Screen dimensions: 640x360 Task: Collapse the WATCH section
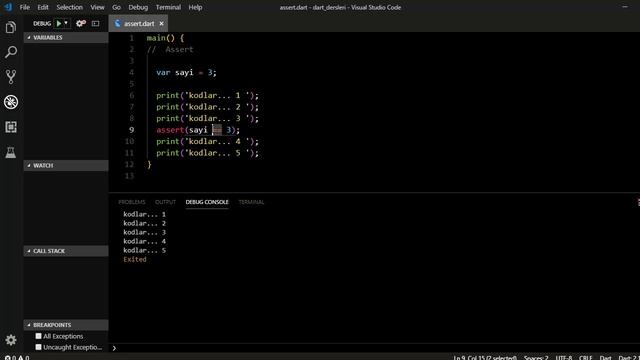tap(66, 165)
